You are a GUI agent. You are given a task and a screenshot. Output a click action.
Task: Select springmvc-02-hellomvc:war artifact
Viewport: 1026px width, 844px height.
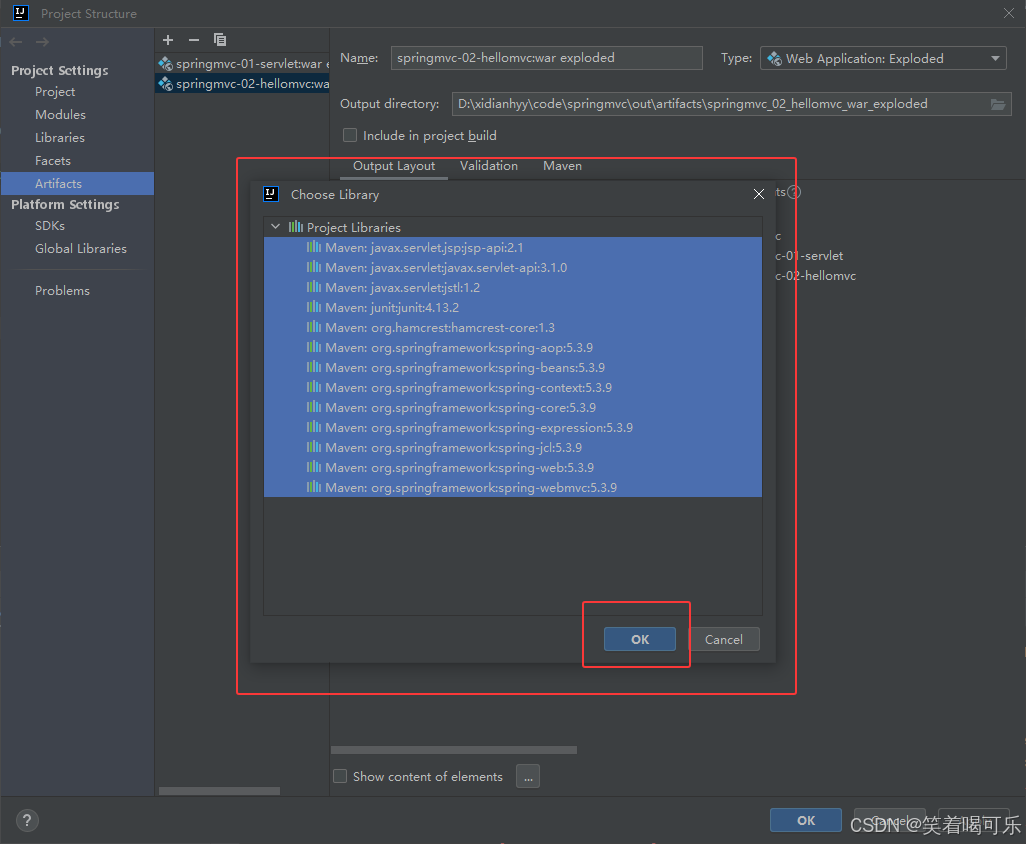(243, 84)
